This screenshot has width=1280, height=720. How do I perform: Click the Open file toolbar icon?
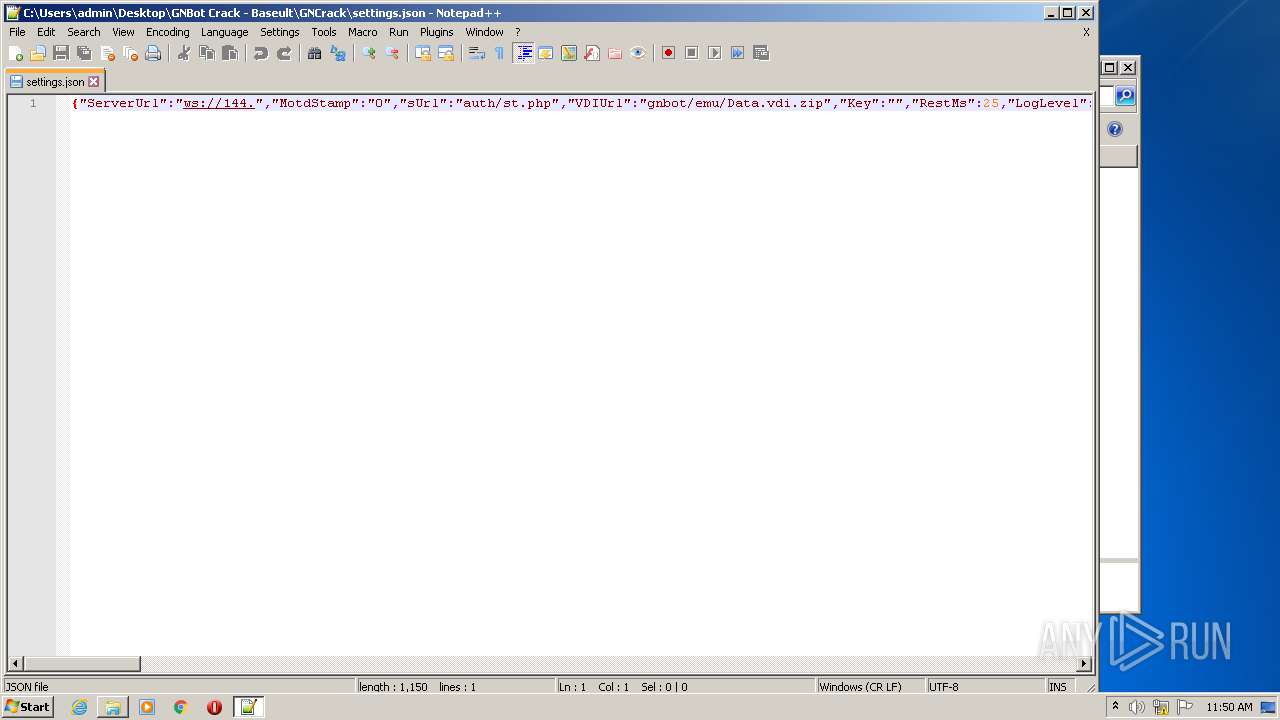[38, 53]
